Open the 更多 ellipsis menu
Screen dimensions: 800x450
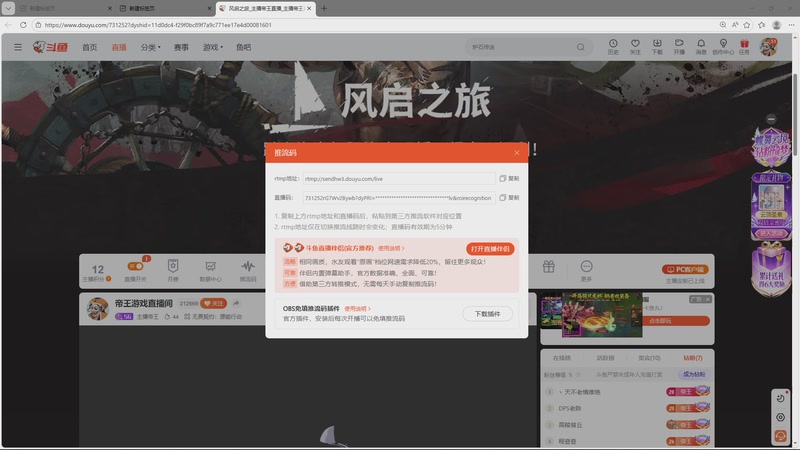[586, 271]
